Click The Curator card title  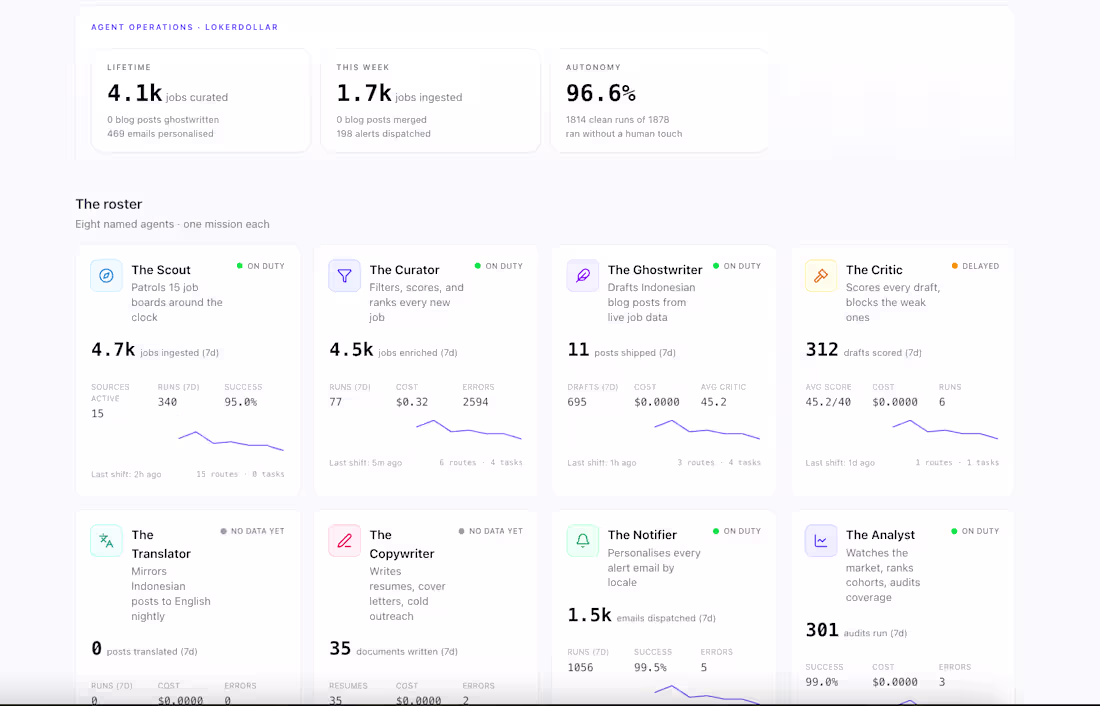tap(404, 269)
